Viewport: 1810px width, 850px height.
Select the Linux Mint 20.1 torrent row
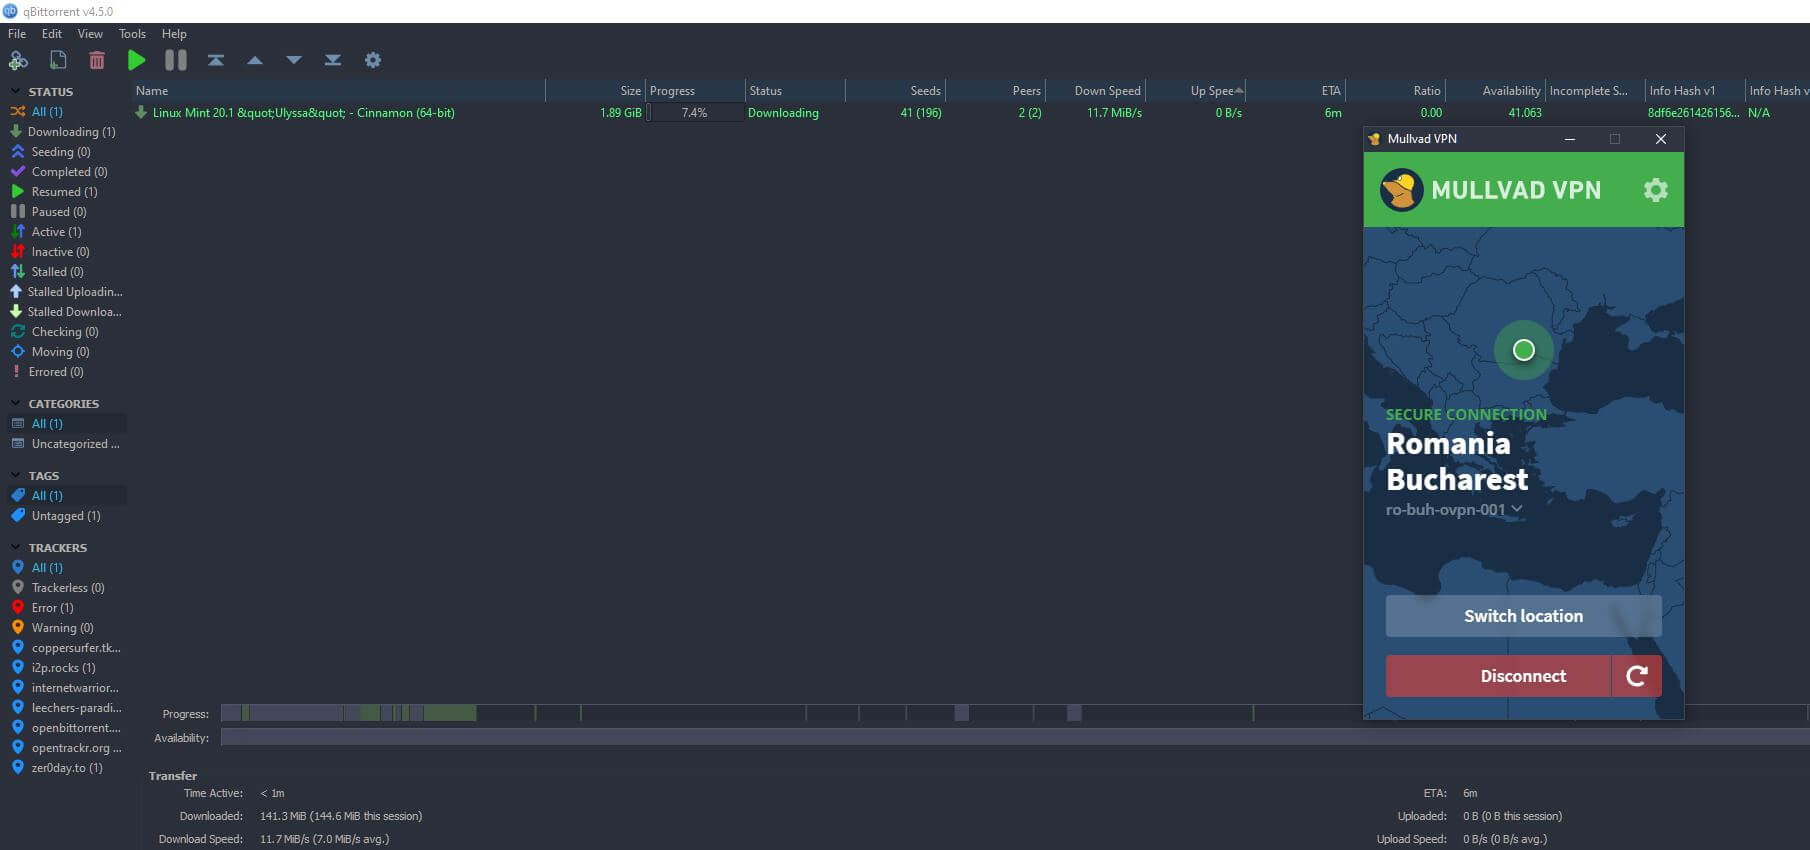(970, 113)
